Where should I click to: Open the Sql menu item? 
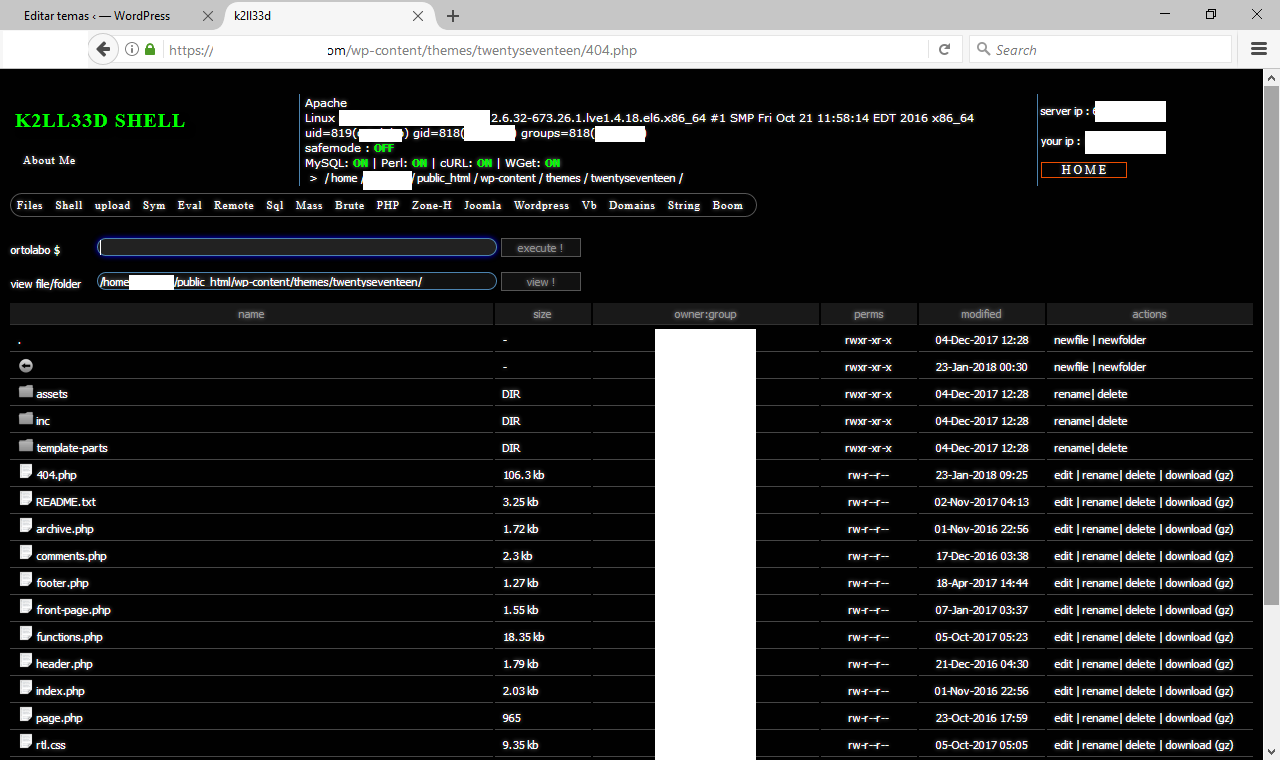coord(275,205)
